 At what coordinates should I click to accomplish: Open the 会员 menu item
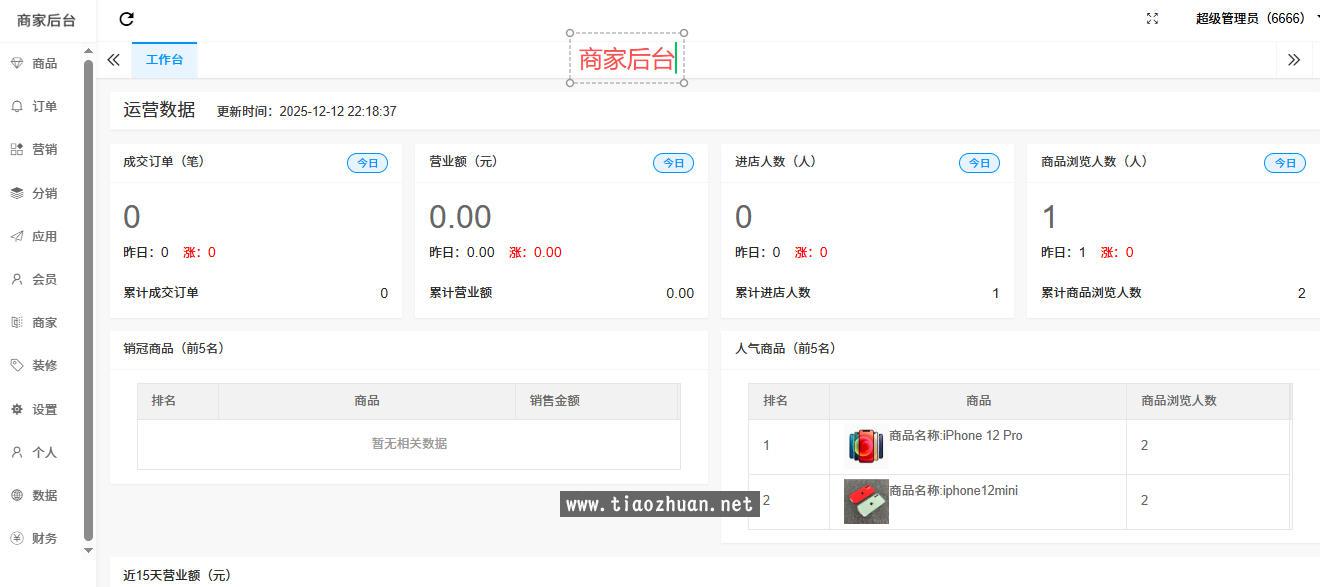44,280
